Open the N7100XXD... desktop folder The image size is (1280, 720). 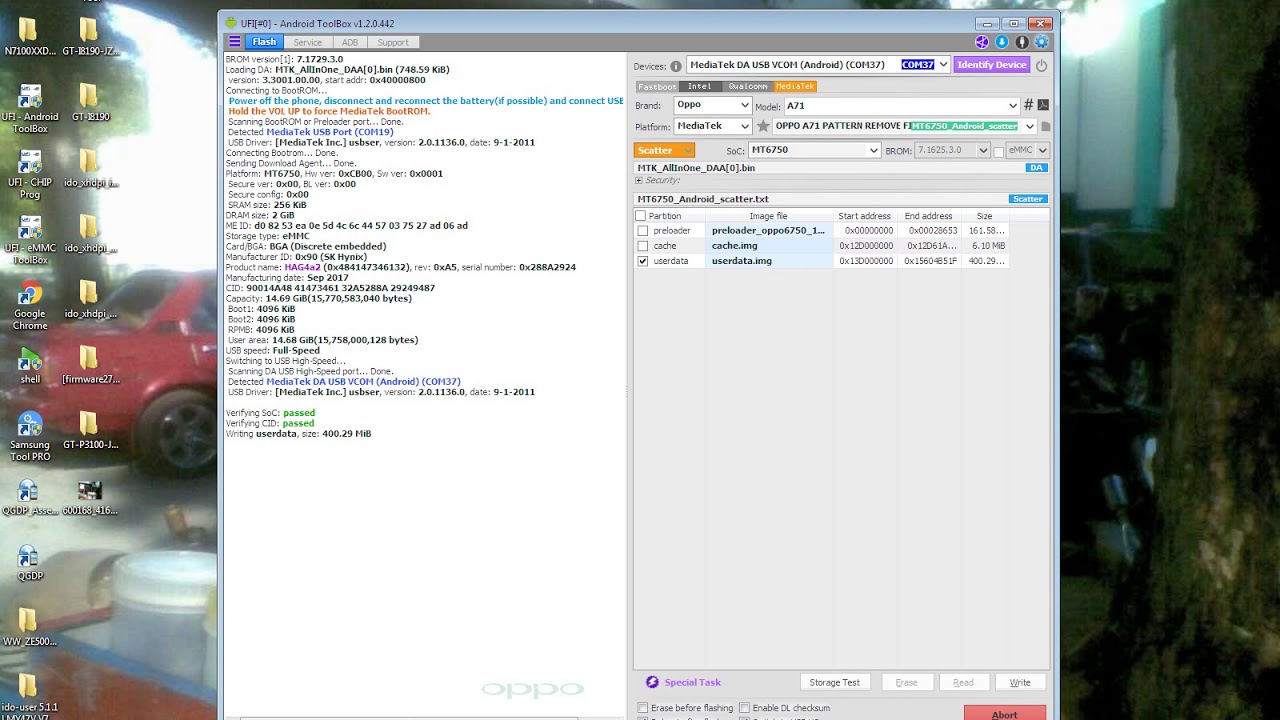30,38
